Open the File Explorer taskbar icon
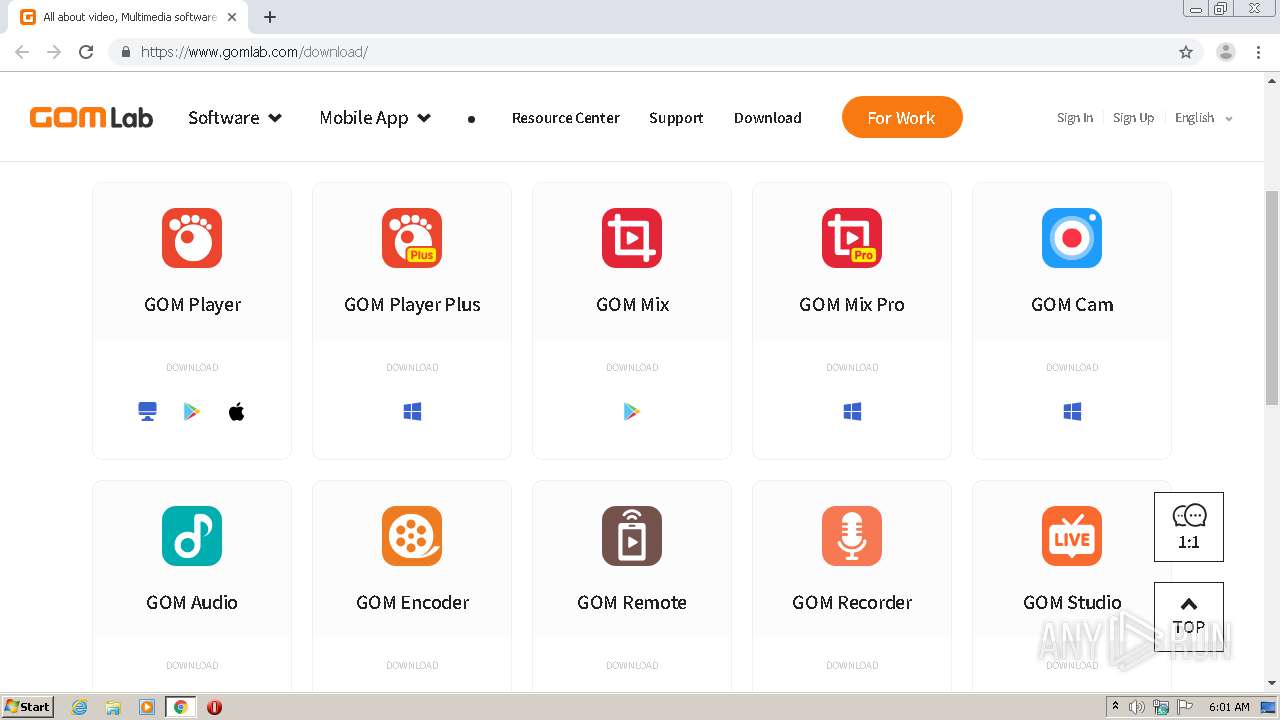This screenshot has width=1280, height=720. (113, 707)
